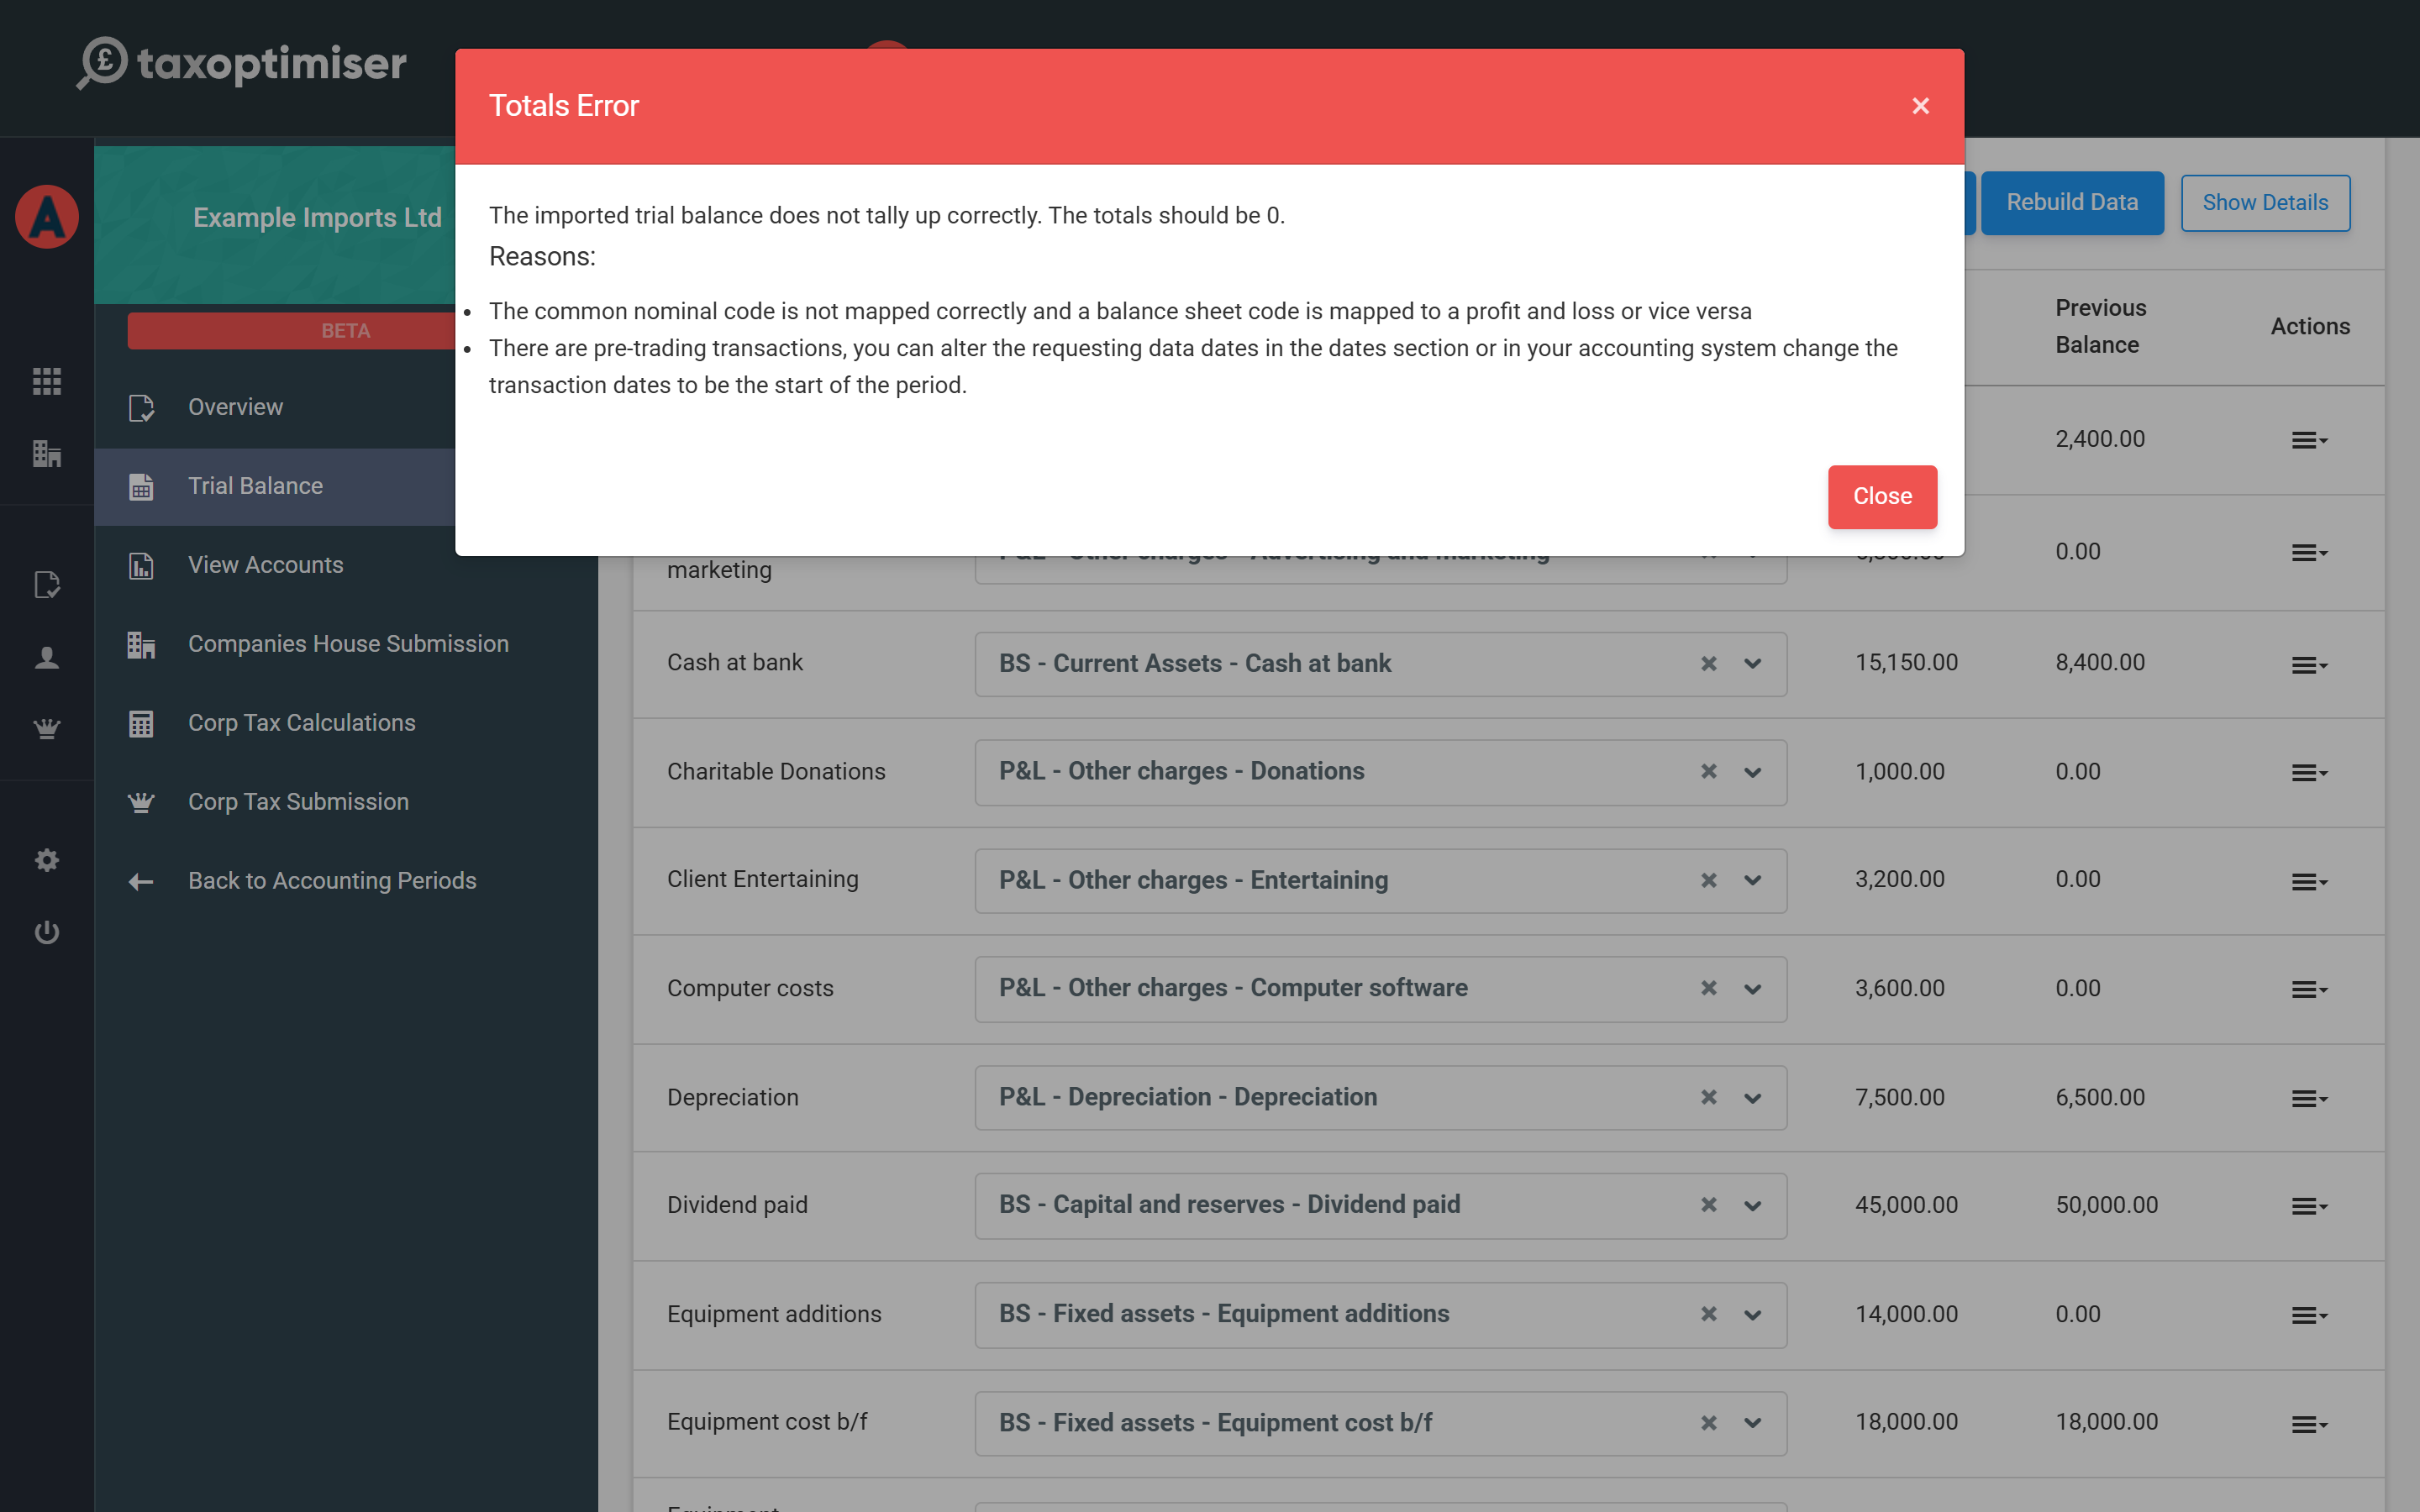The height and width of the screenshot is (1512, 2420).
Task: Click the 15,150.00 balance value
Action: pyautogui.click(x=1906, y=663)
